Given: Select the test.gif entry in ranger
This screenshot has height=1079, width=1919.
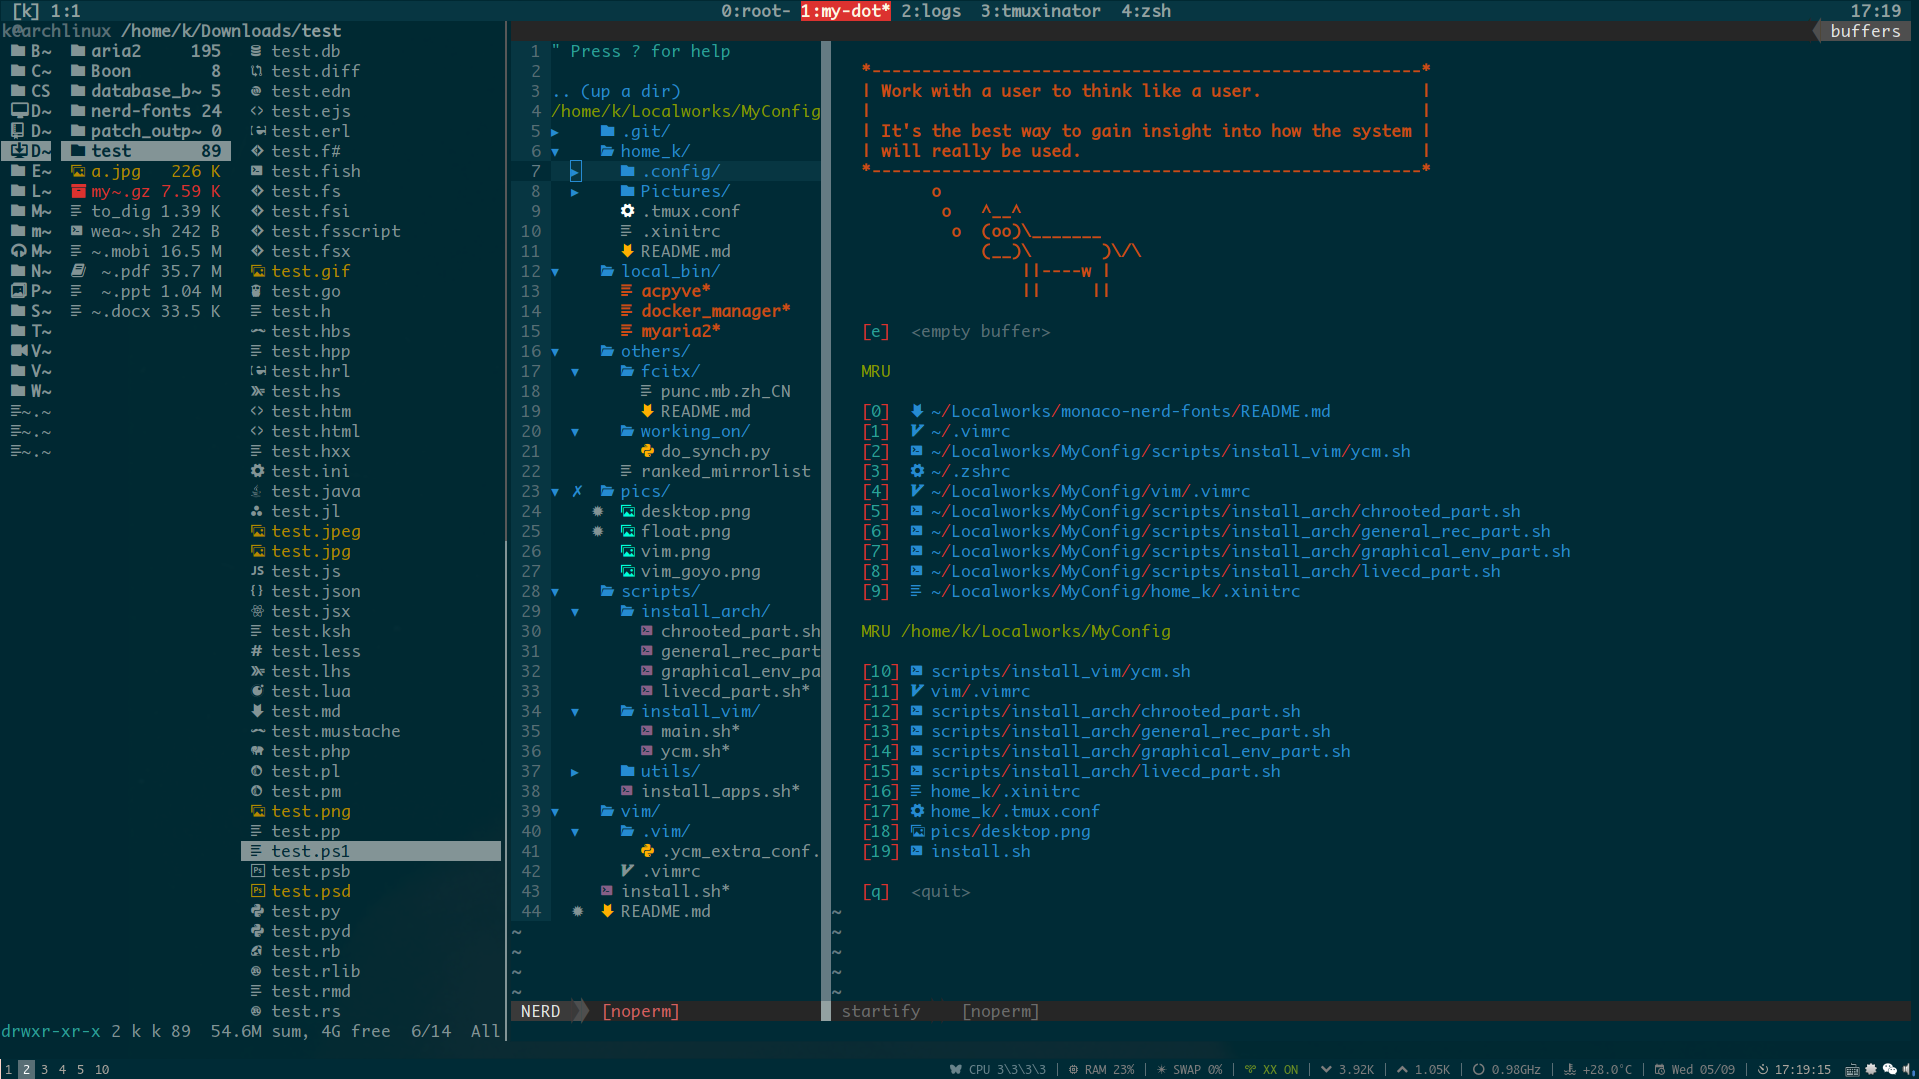Looking at the screenshot, I should point(311,271).
